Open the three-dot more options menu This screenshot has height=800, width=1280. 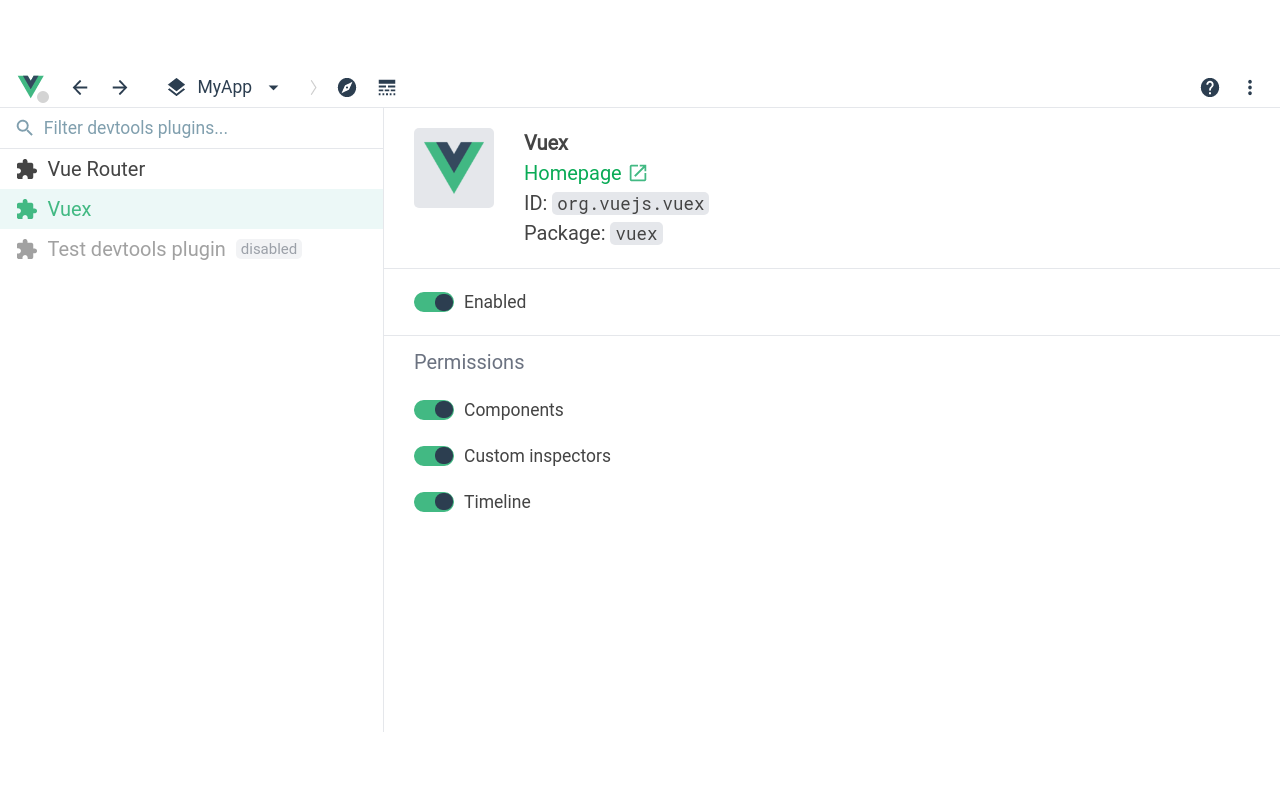coord(1250,88)
